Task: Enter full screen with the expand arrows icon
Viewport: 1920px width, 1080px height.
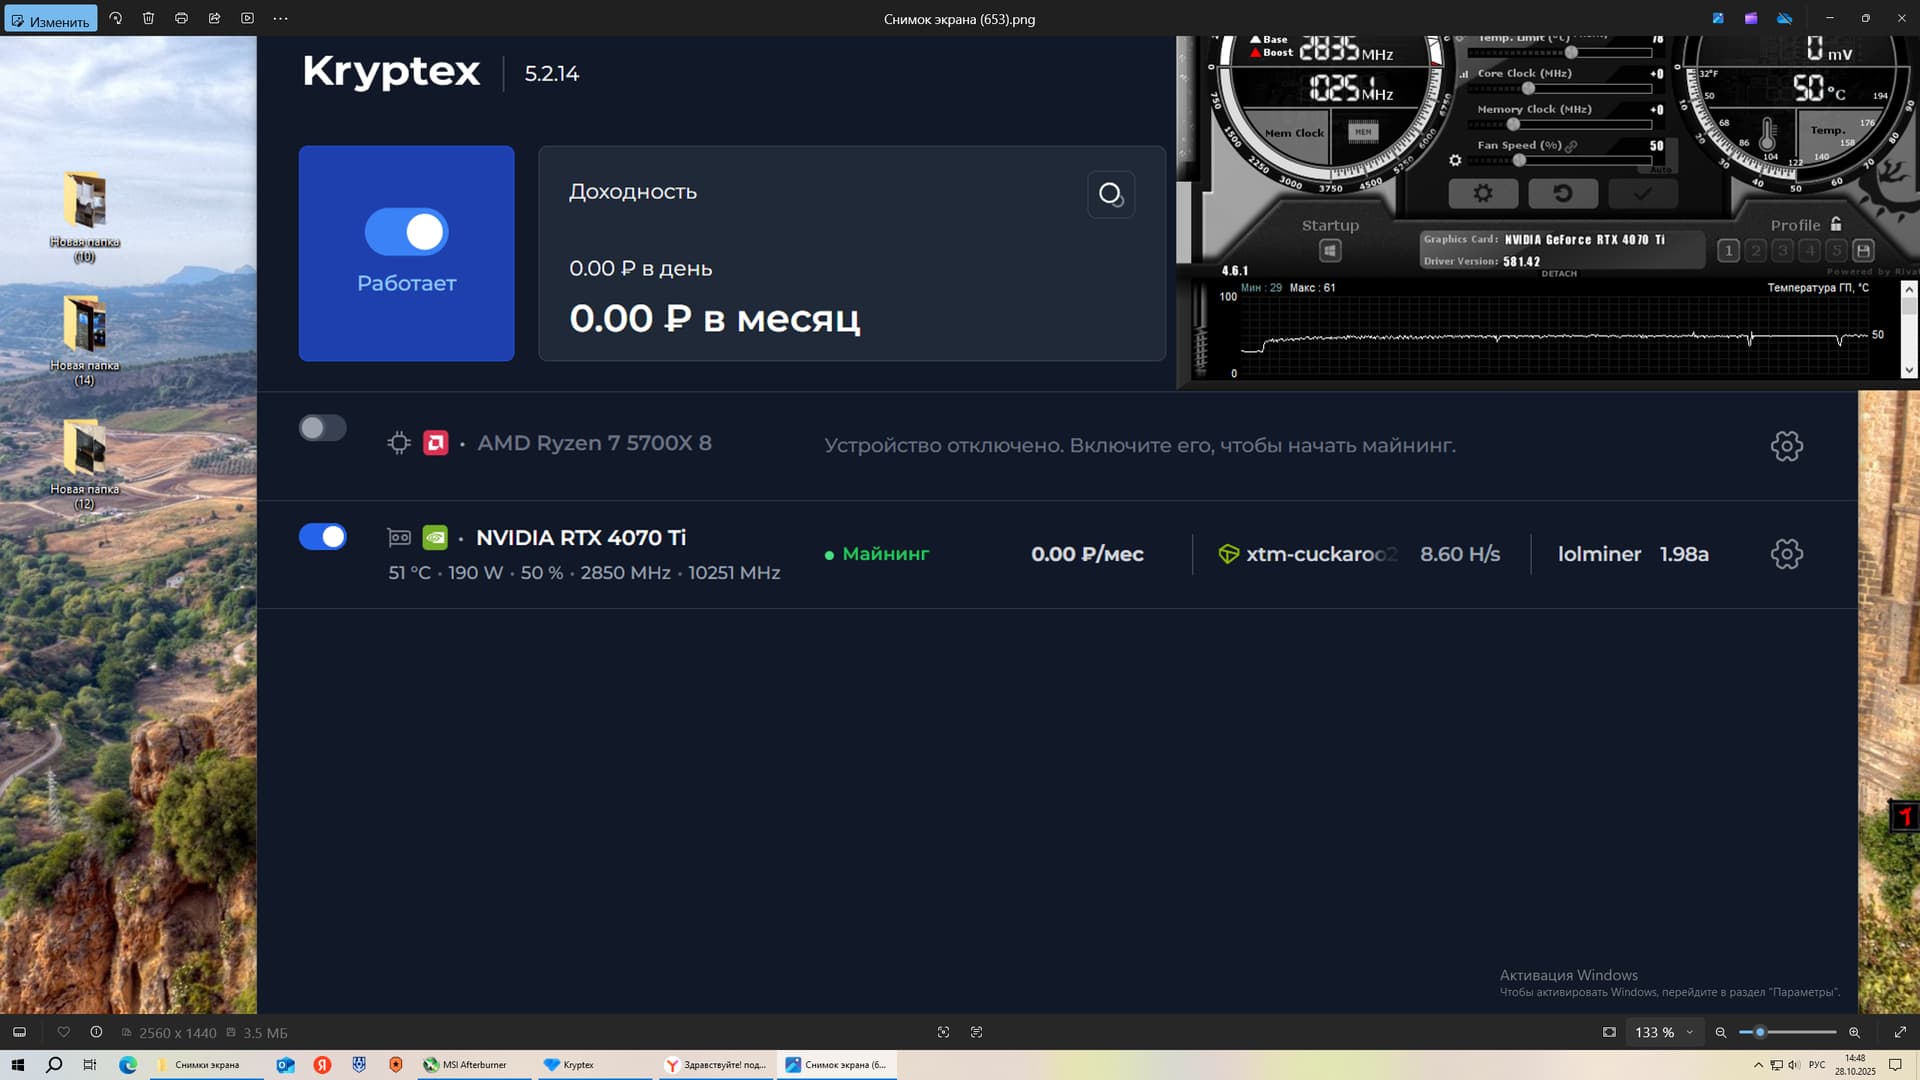Action: [1900, 1032]
